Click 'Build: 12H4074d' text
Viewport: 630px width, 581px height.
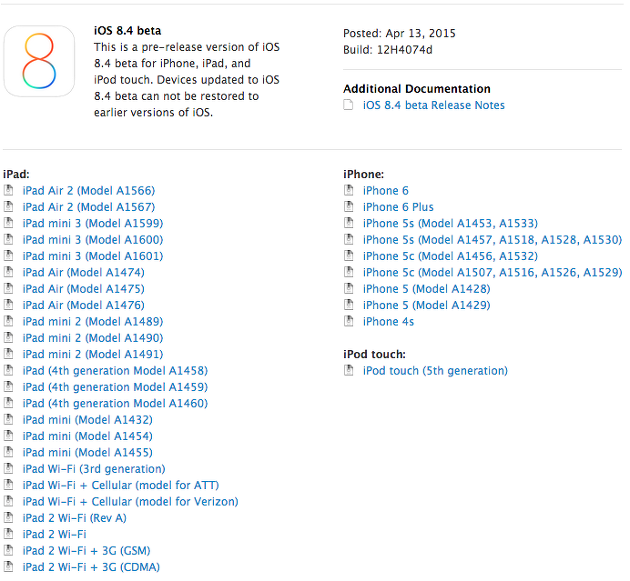[388, 50]
